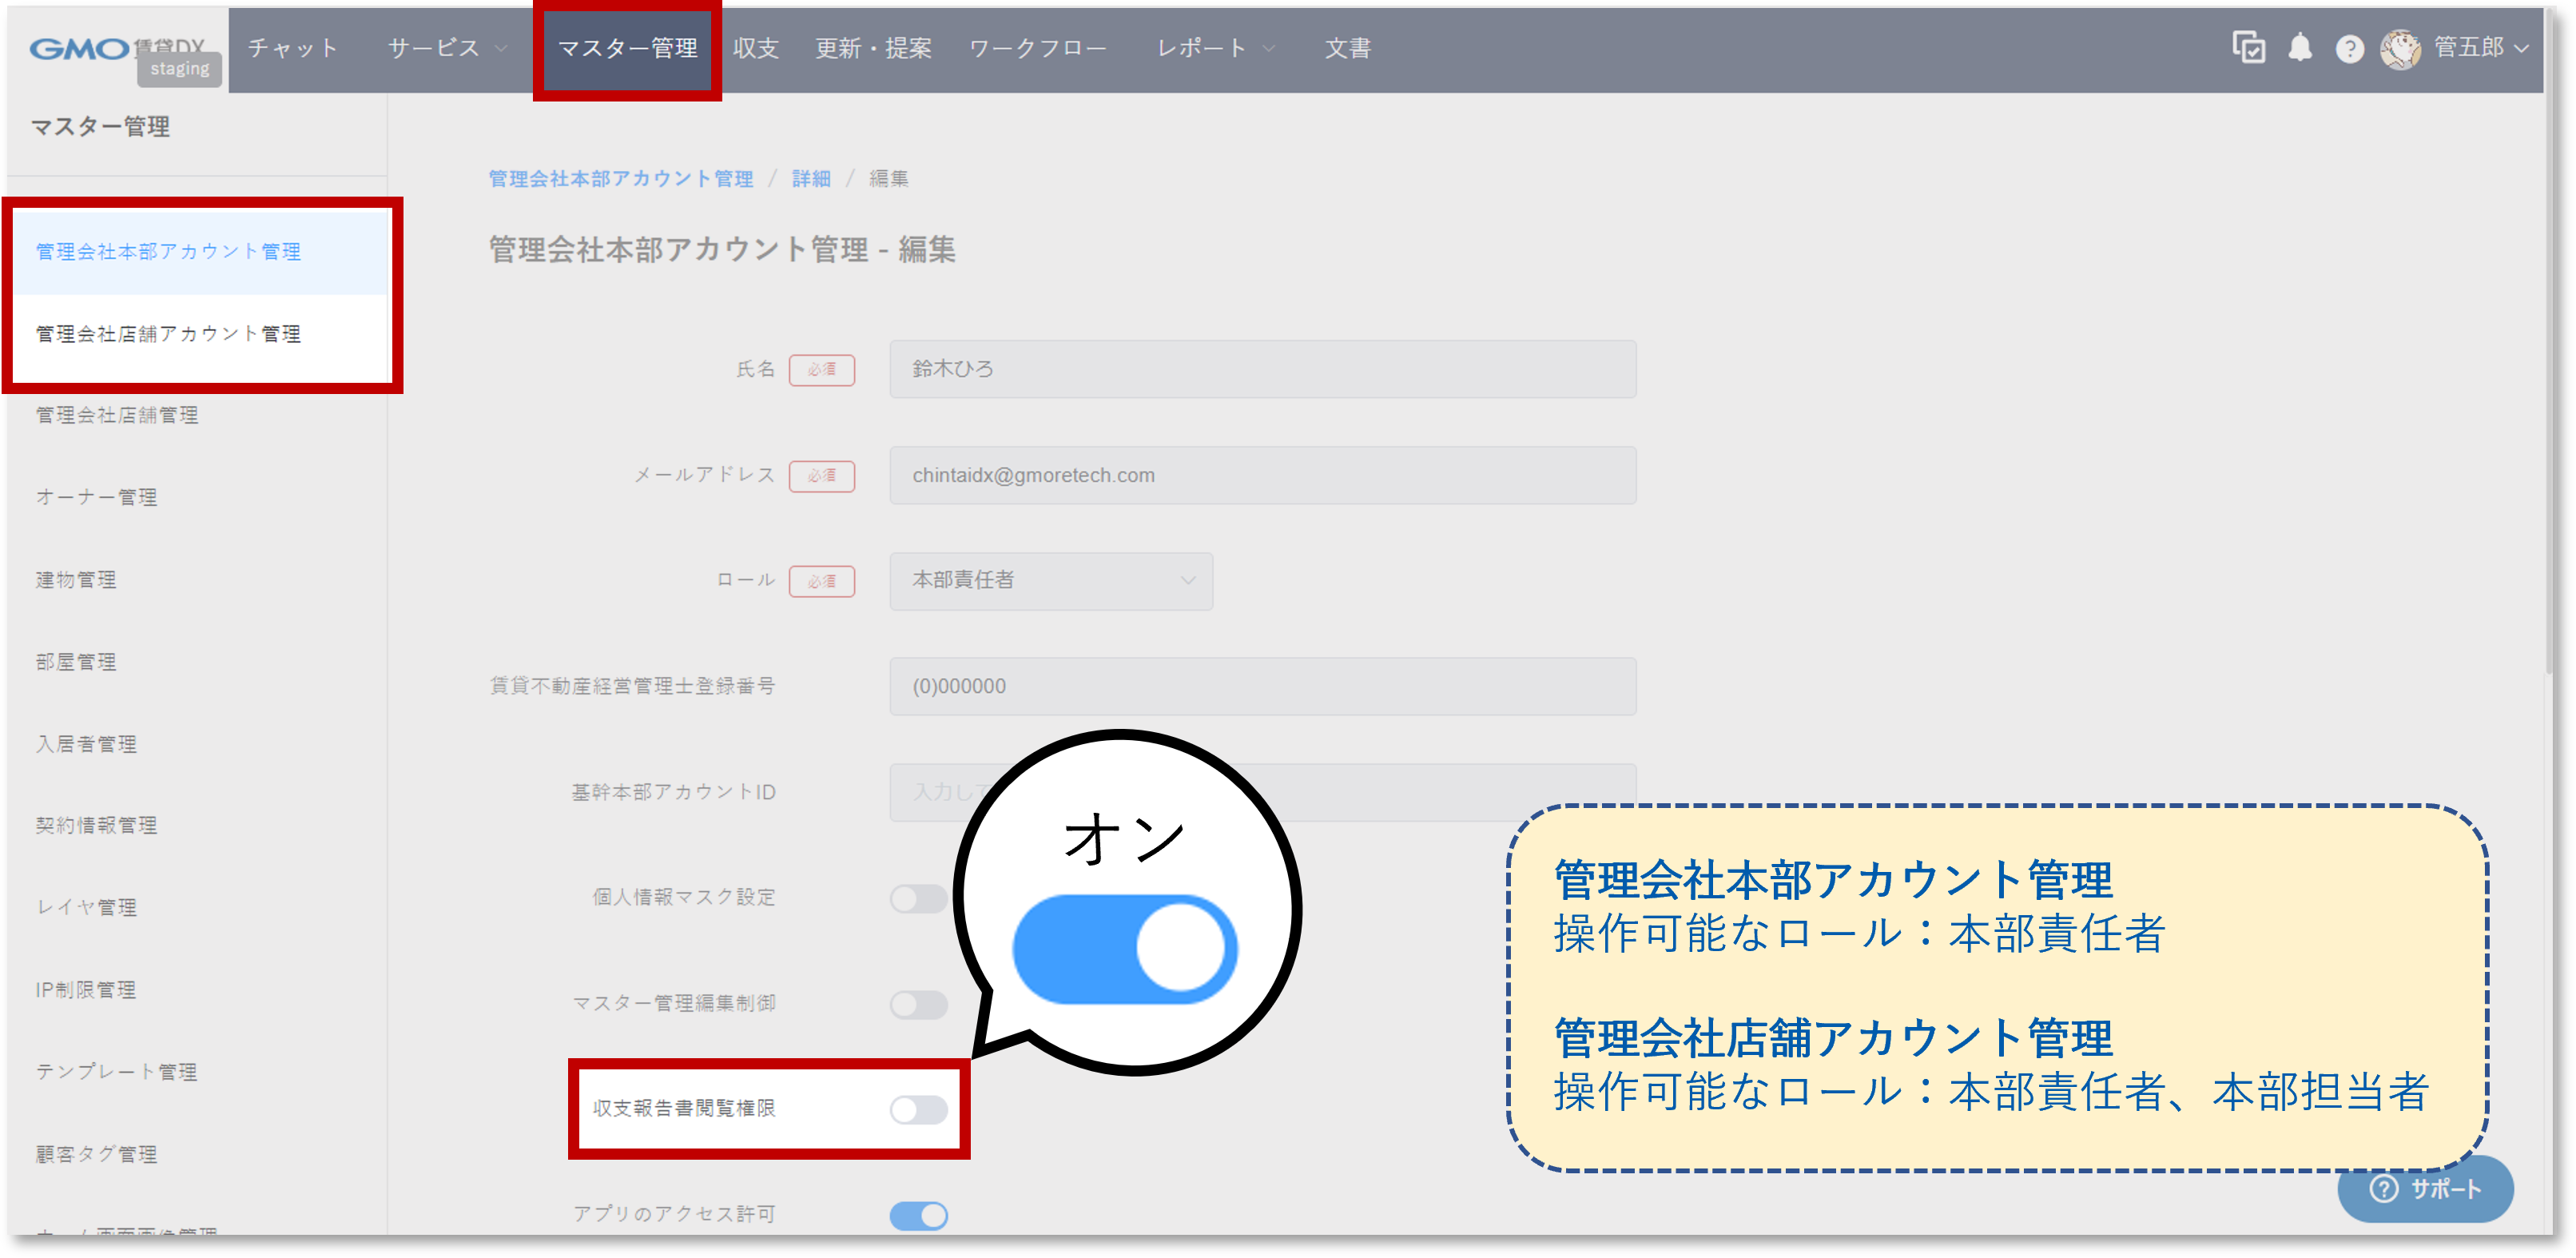
Task: Open the チャット menu
Action: coord(293,49)
